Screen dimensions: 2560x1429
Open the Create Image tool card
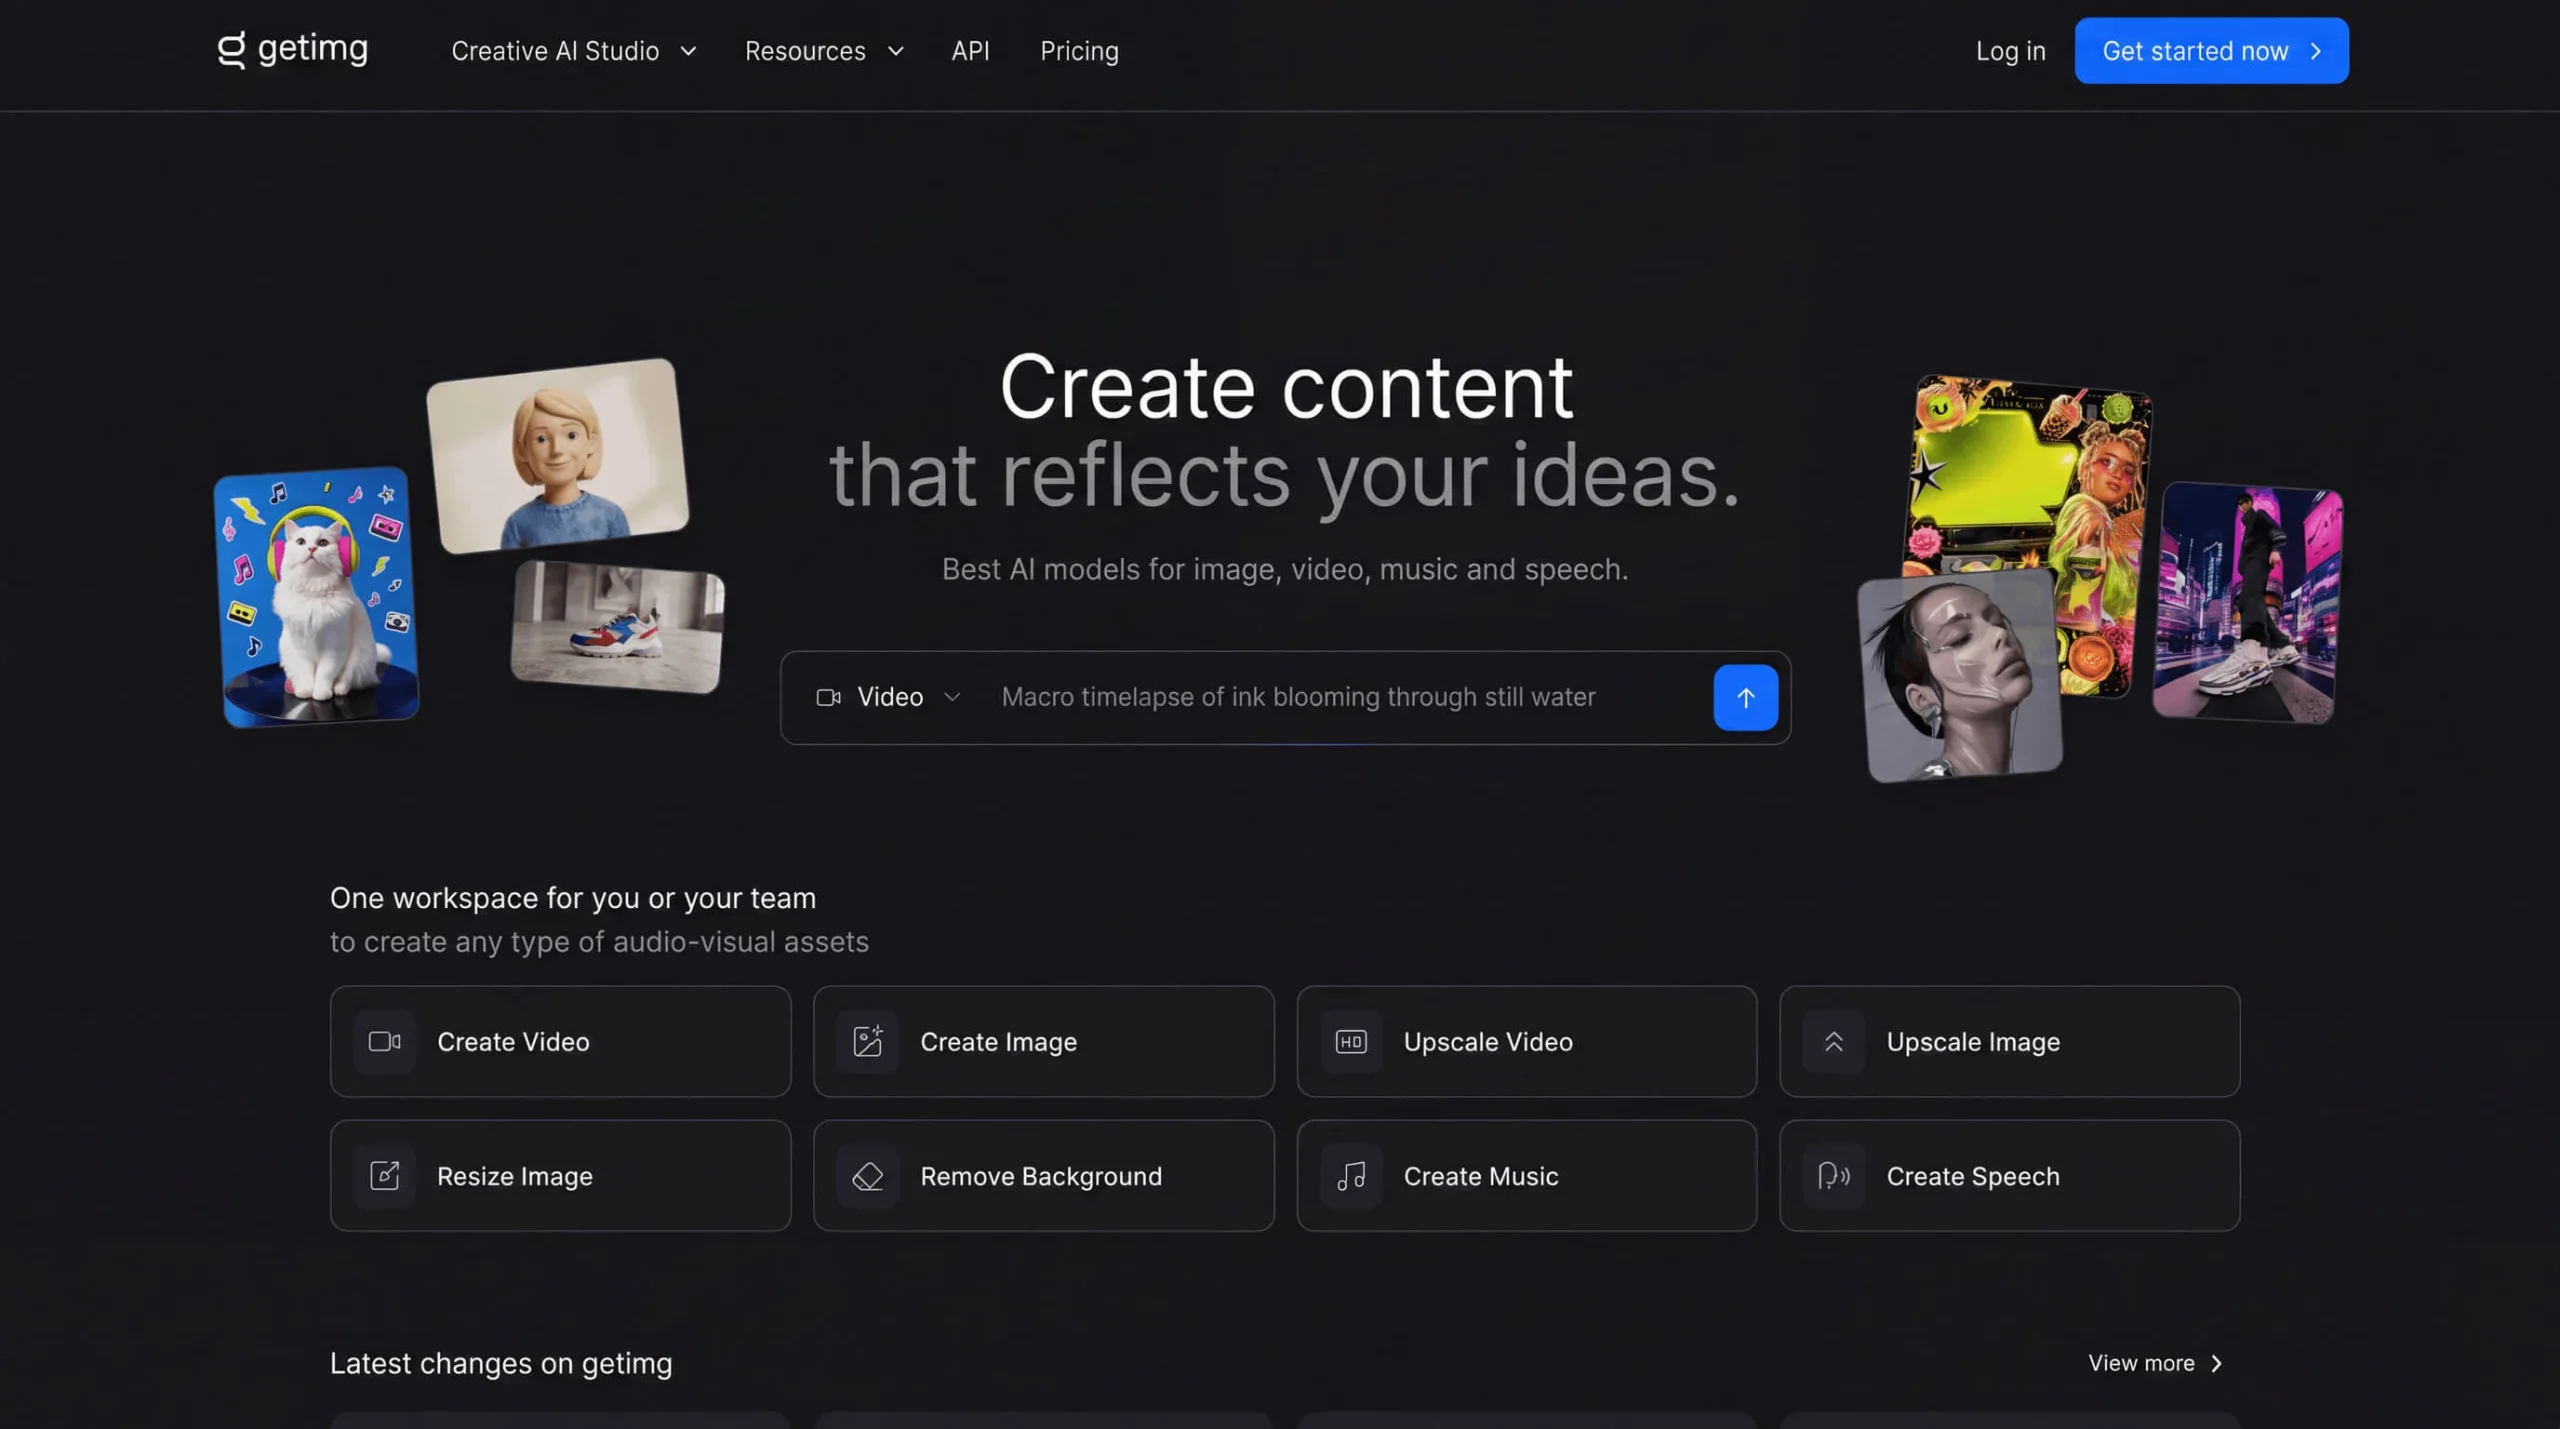[1043, 1041]
